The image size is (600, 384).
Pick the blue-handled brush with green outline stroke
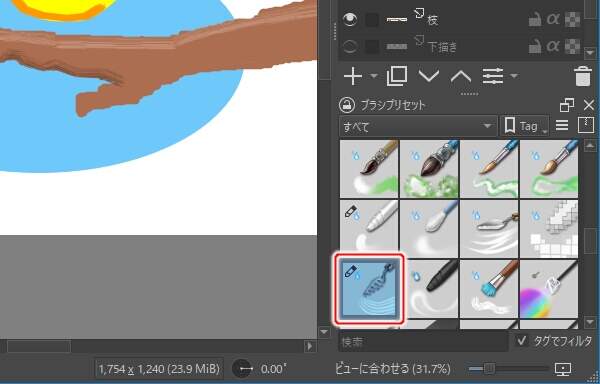(x=549, y=169)
